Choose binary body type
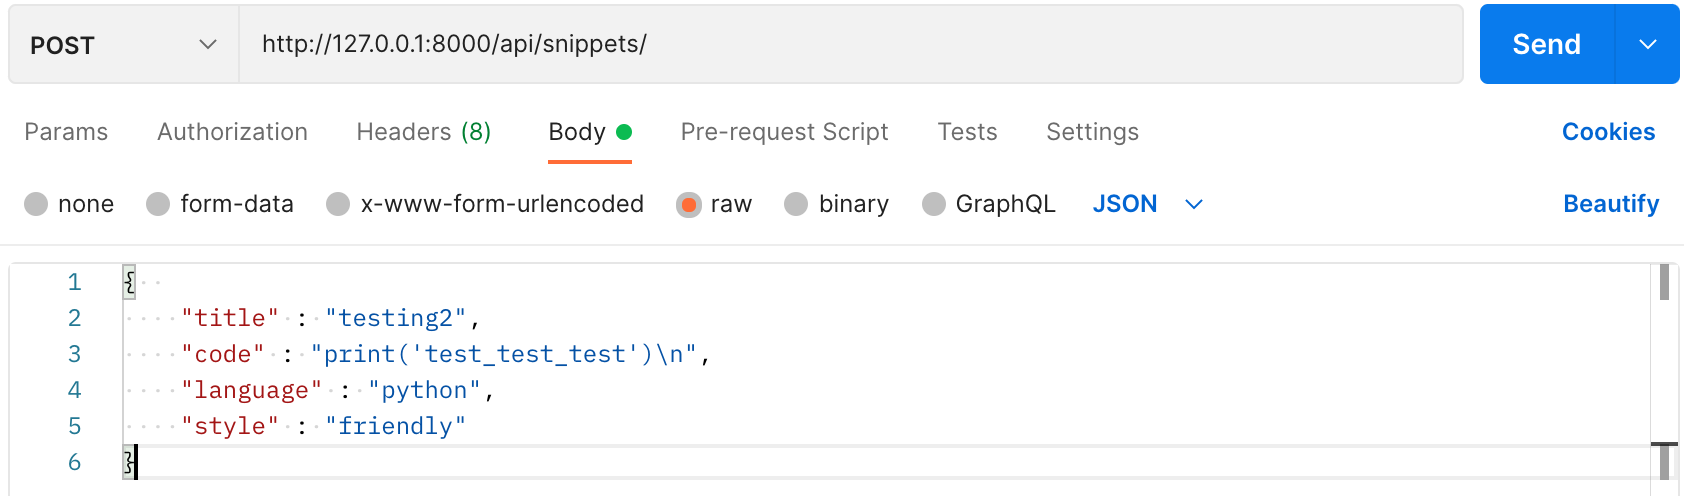1684x496 pixels. pos(796,204)
